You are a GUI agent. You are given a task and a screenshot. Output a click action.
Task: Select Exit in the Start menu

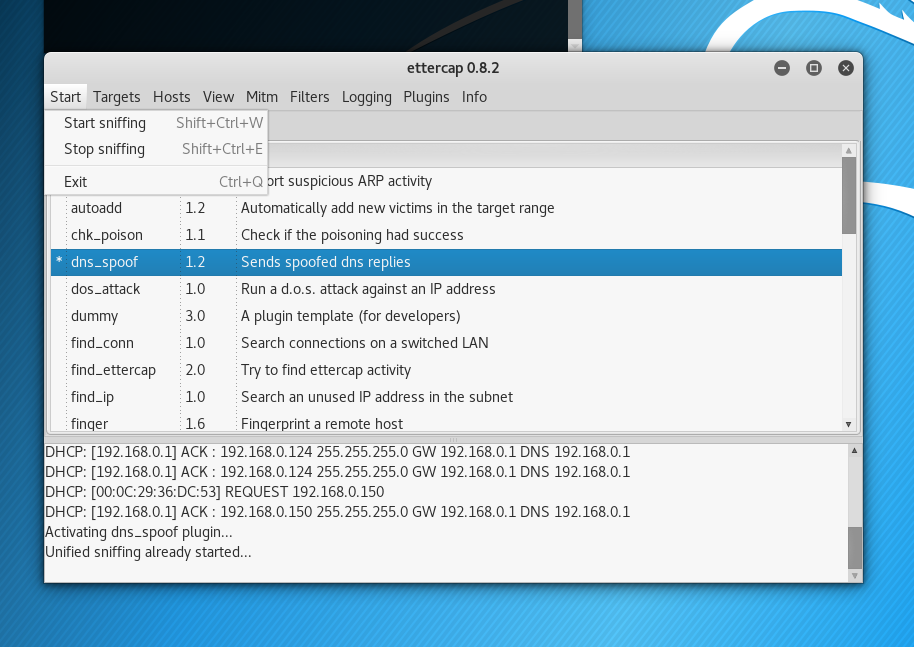[x=156, y=182]
